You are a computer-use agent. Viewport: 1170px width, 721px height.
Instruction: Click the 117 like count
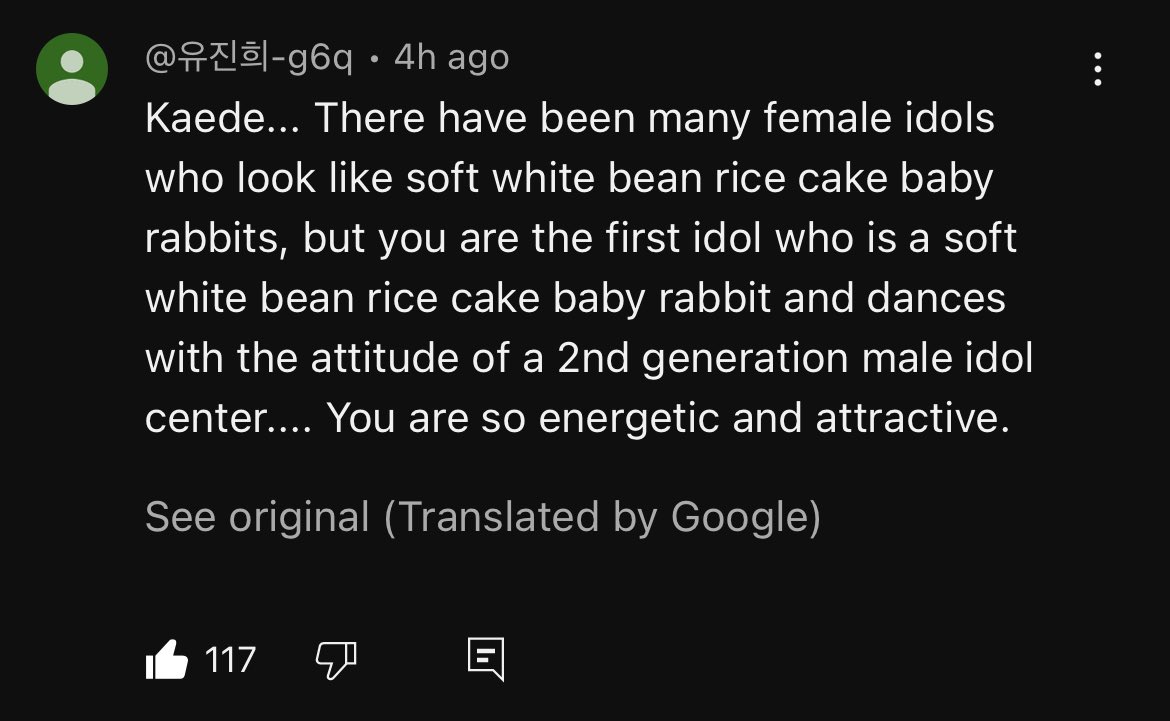coord(230,661)
